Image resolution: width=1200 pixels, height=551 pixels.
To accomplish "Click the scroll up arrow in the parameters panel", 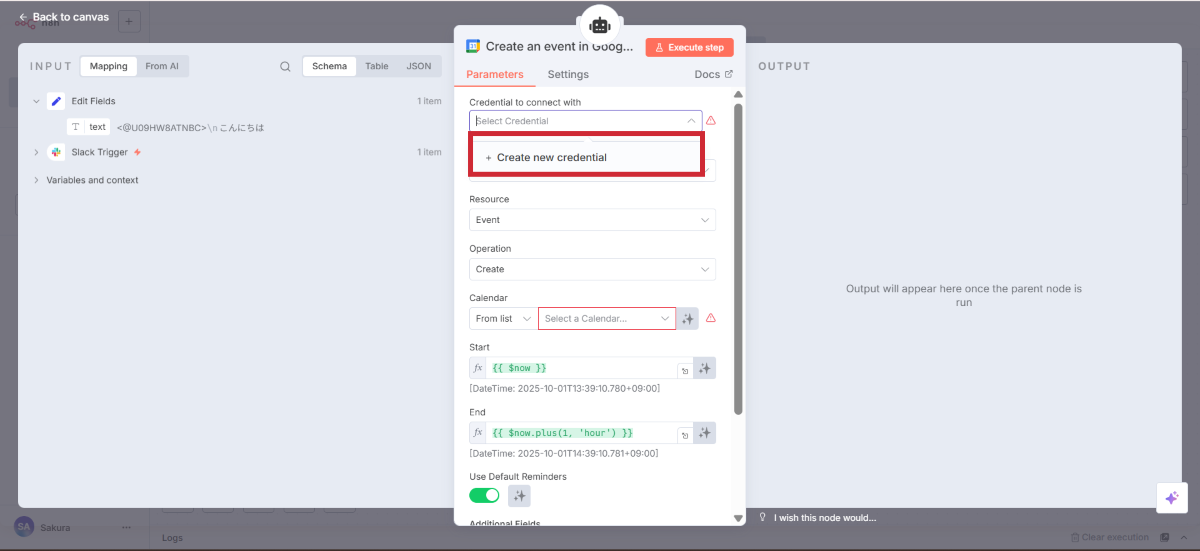I will click(738, 94).
